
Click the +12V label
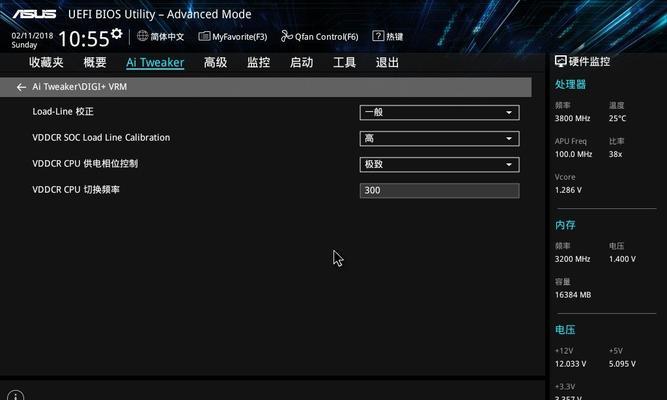tap(564, 351)
